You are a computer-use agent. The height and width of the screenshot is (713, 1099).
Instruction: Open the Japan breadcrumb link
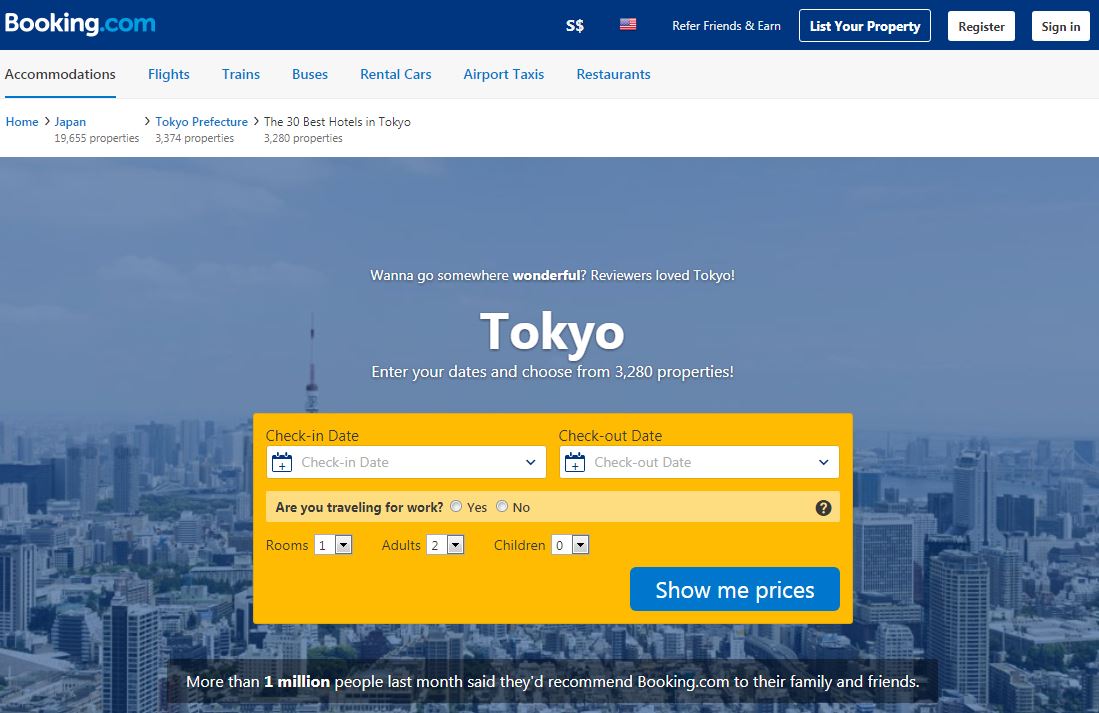[x=70, y=122]
